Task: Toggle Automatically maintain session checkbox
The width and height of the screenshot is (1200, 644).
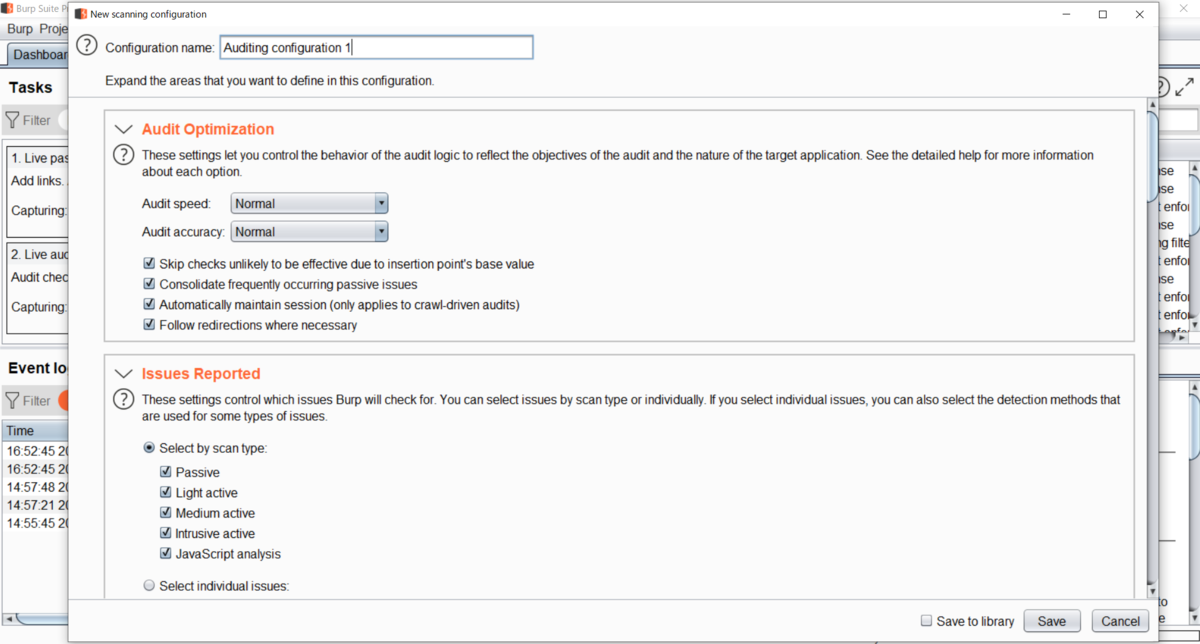Action: pyautogui.click(x=150, y=304)
